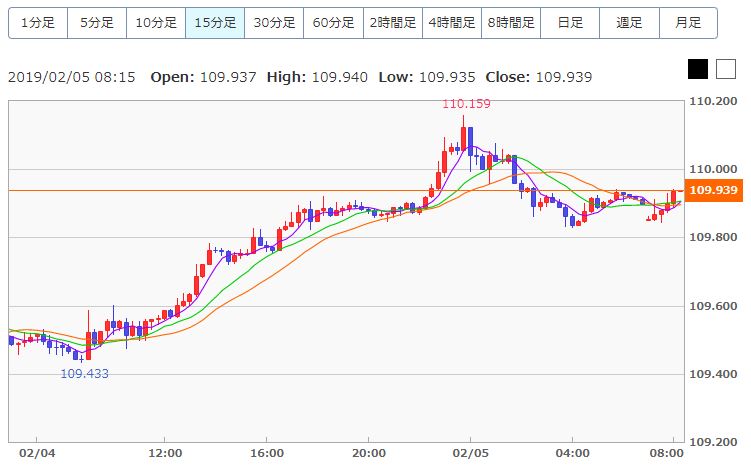Click the 20:00 time axis label

coord(369,453)
